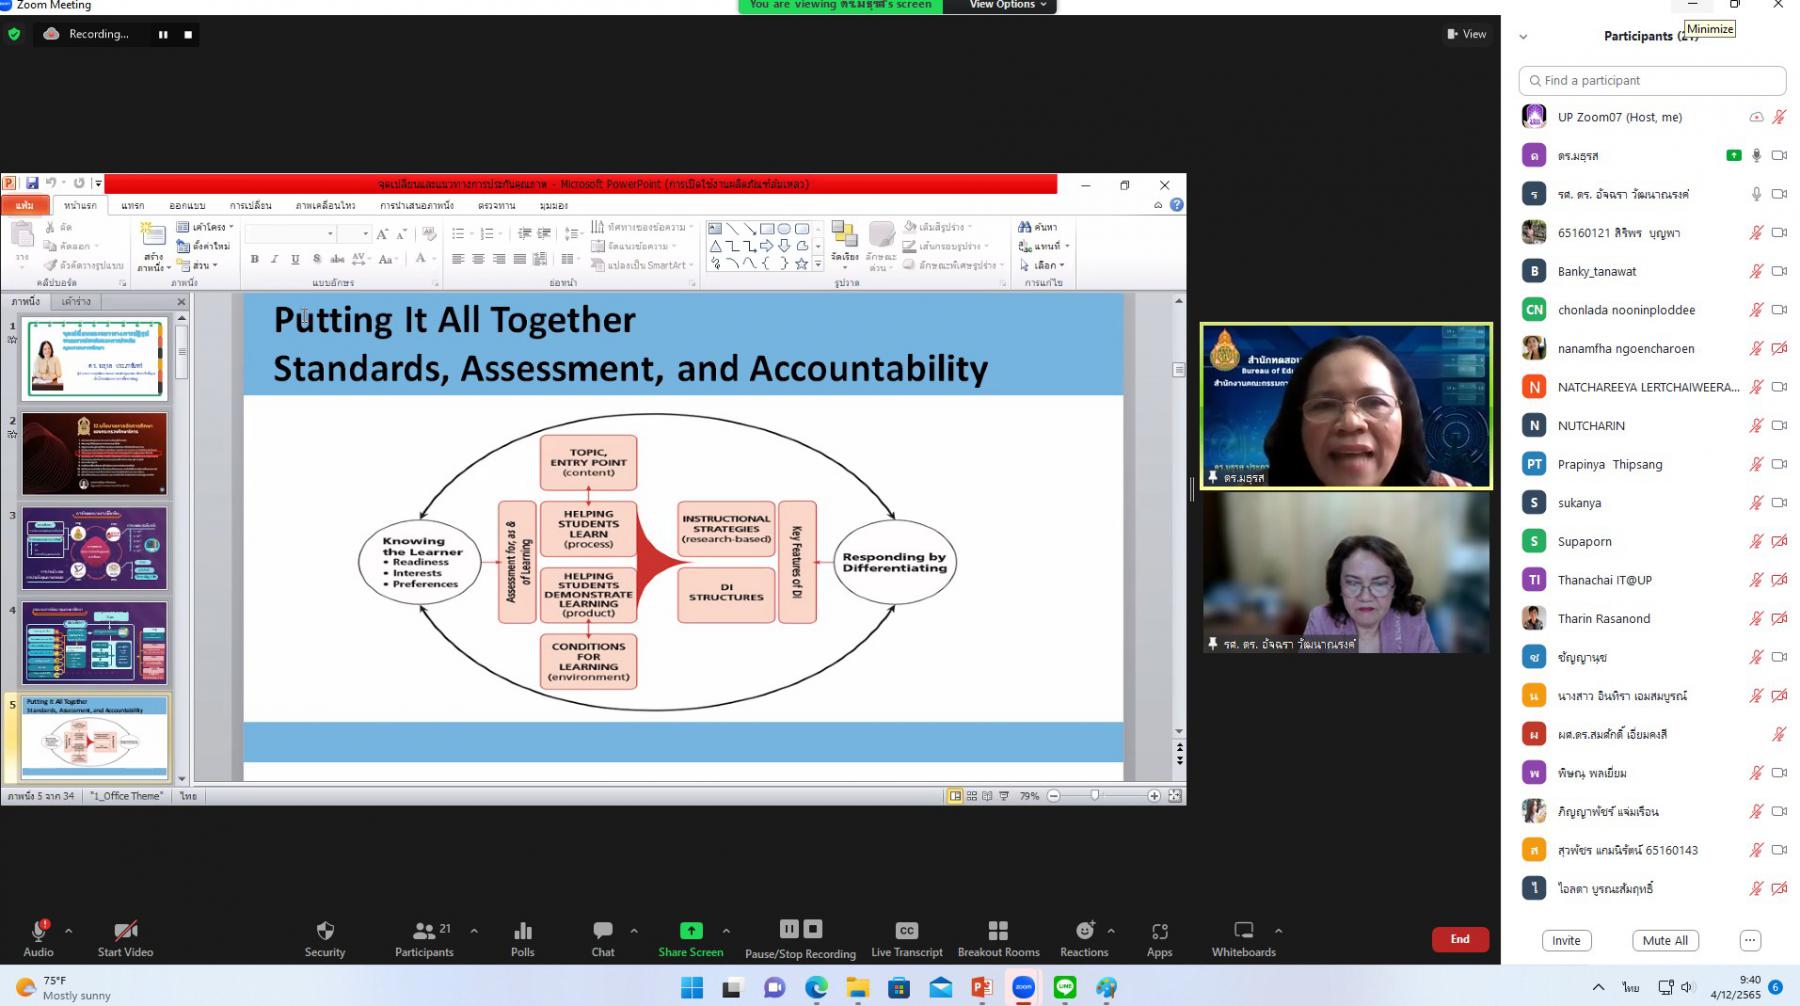Open font name combo box in PowerPoint
This screenshot has height=1006, width=1800.
tap(290, 233)
